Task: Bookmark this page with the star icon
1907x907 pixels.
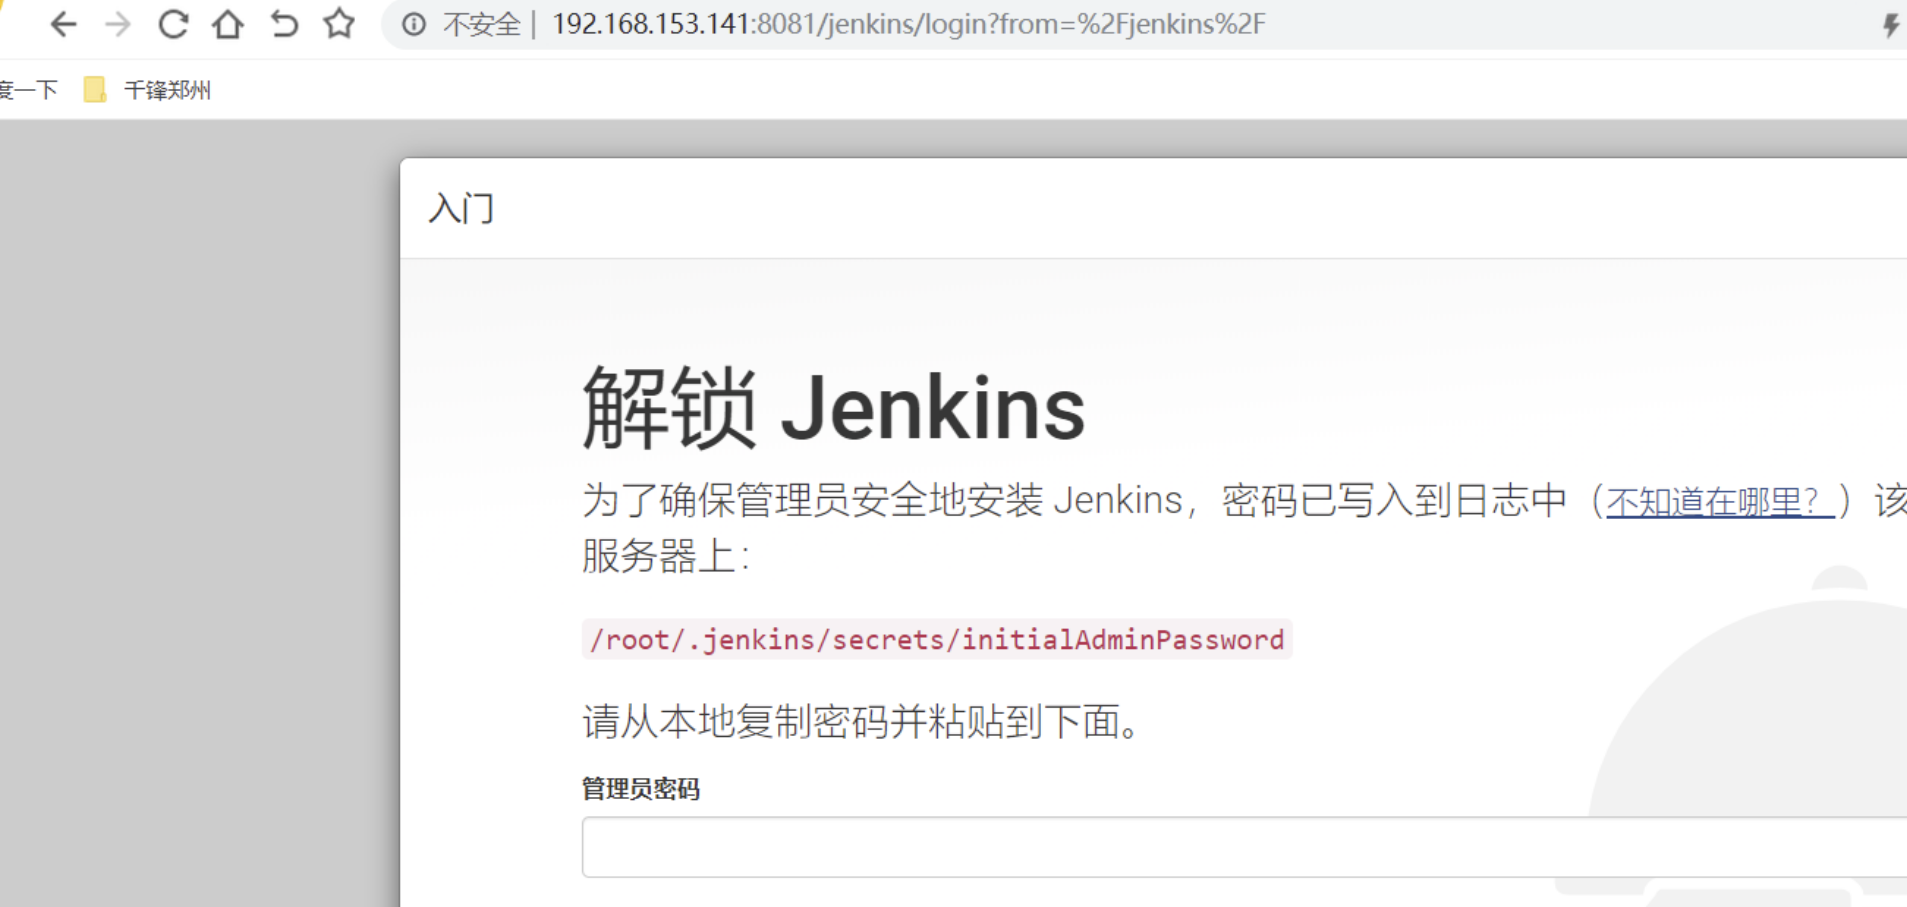Action: (339, 24)
